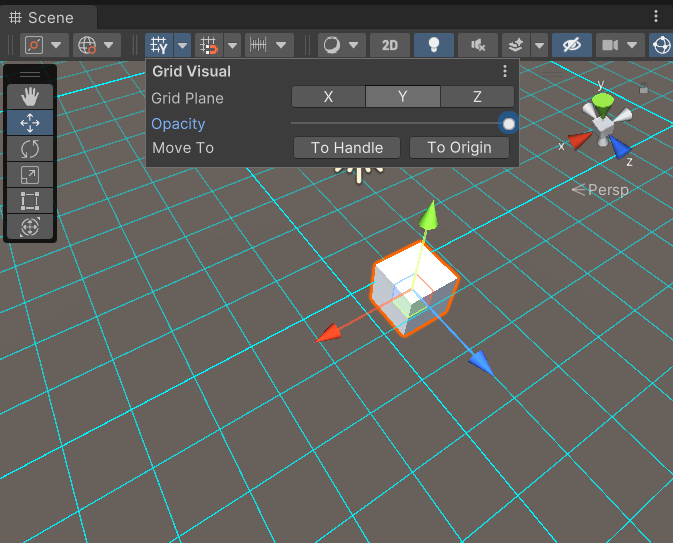Image resolution: width=673 pixels, height=543 pixels.
Task: Click the blue Z-axis move arrow
Action: (x=482, y=363)
